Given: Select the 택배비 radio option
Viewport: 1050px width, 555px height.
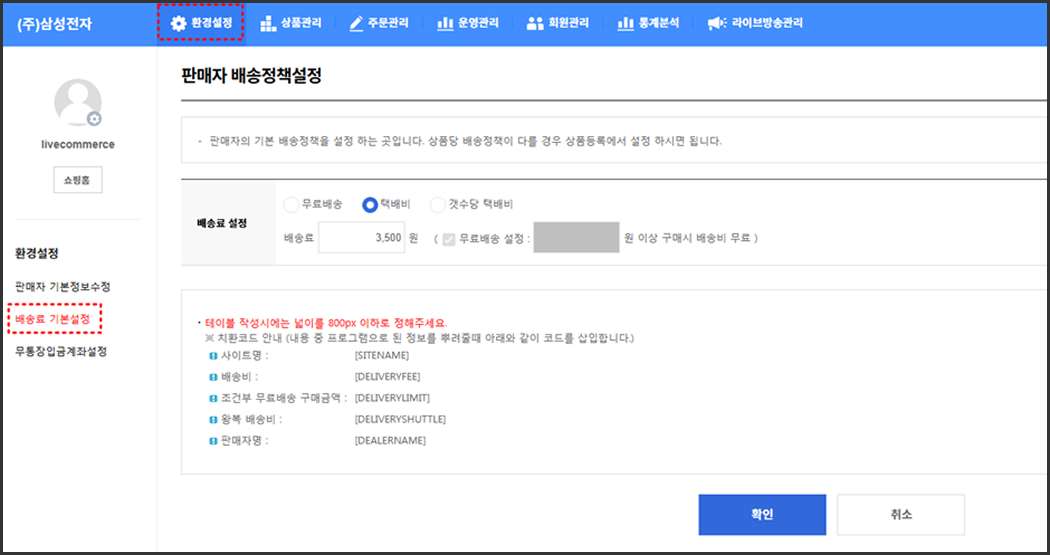Looking at the screenshot, I should [x=370, y=204].
